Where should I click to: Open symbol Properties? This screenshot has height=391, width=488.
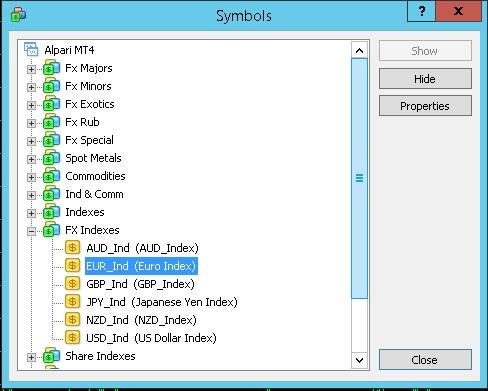(x=425, y=106)
